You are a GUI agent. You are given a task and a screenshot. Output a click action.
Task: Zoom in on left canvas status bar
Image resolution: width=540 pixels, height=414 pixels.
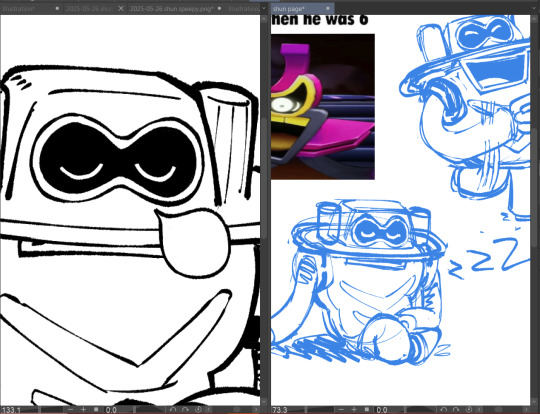[83, 410]
